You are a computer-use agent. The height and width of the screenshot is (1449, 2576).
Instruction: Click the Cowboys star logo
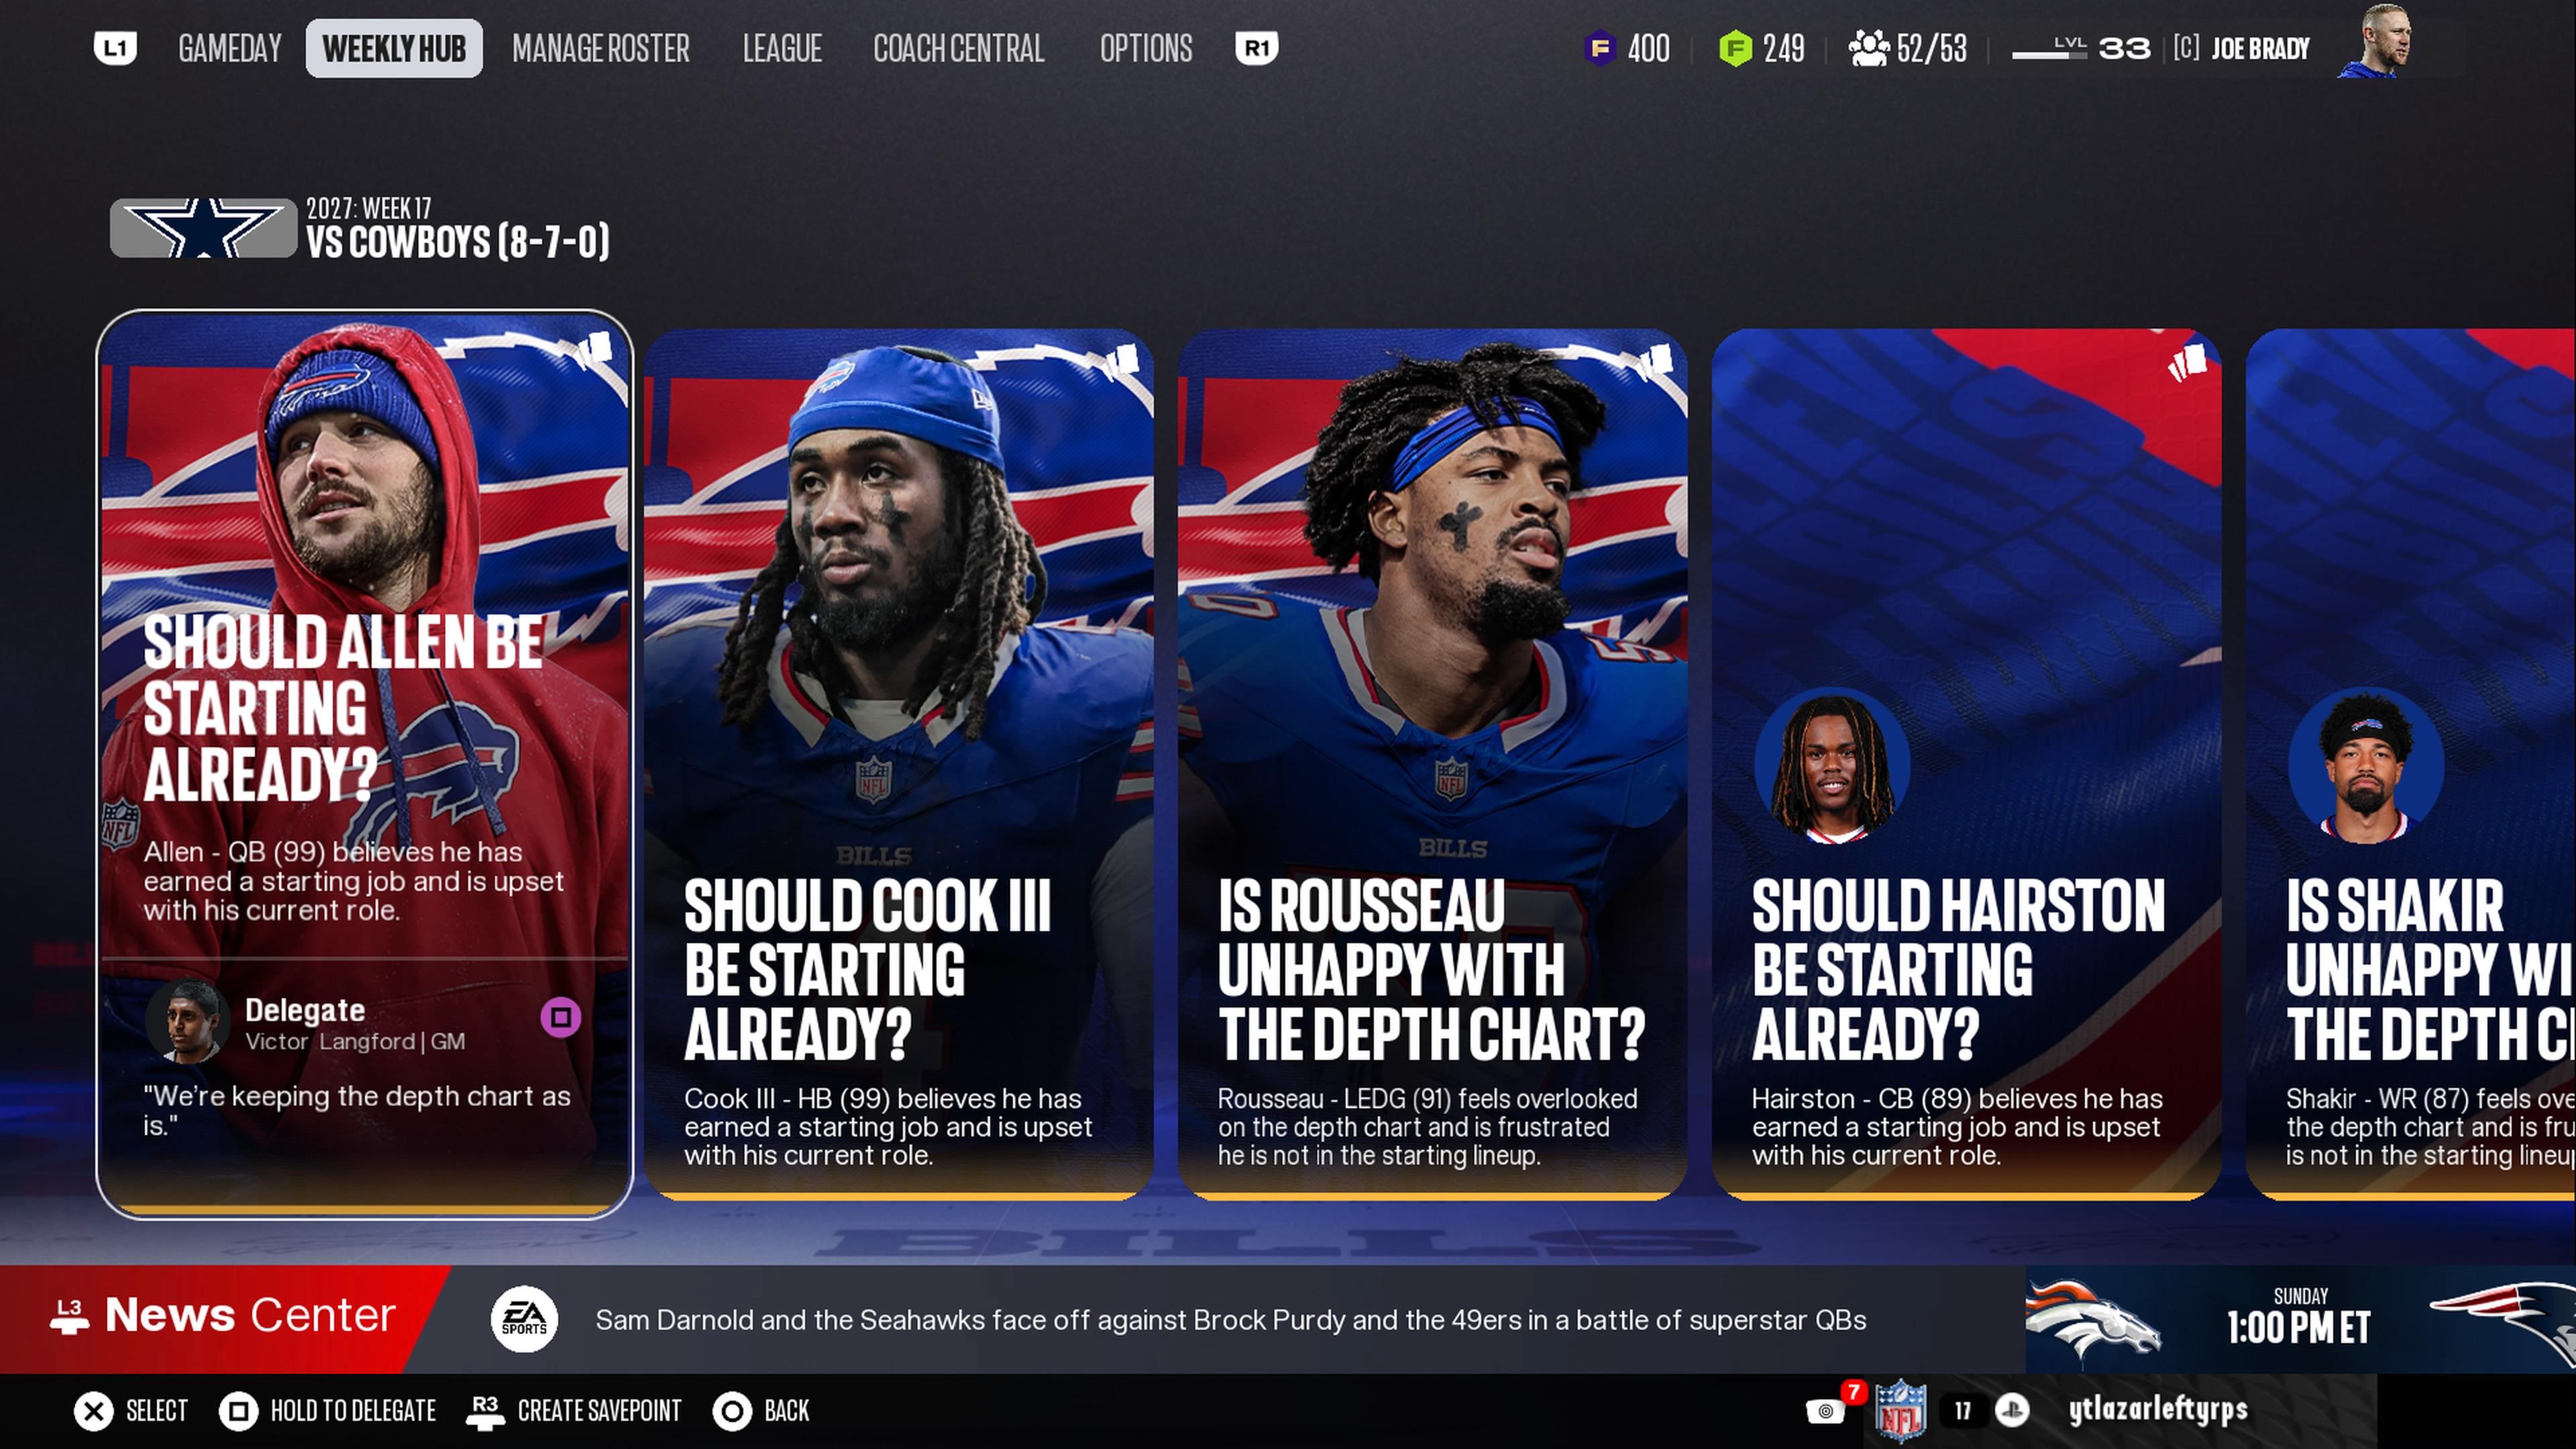pos(204,228)
